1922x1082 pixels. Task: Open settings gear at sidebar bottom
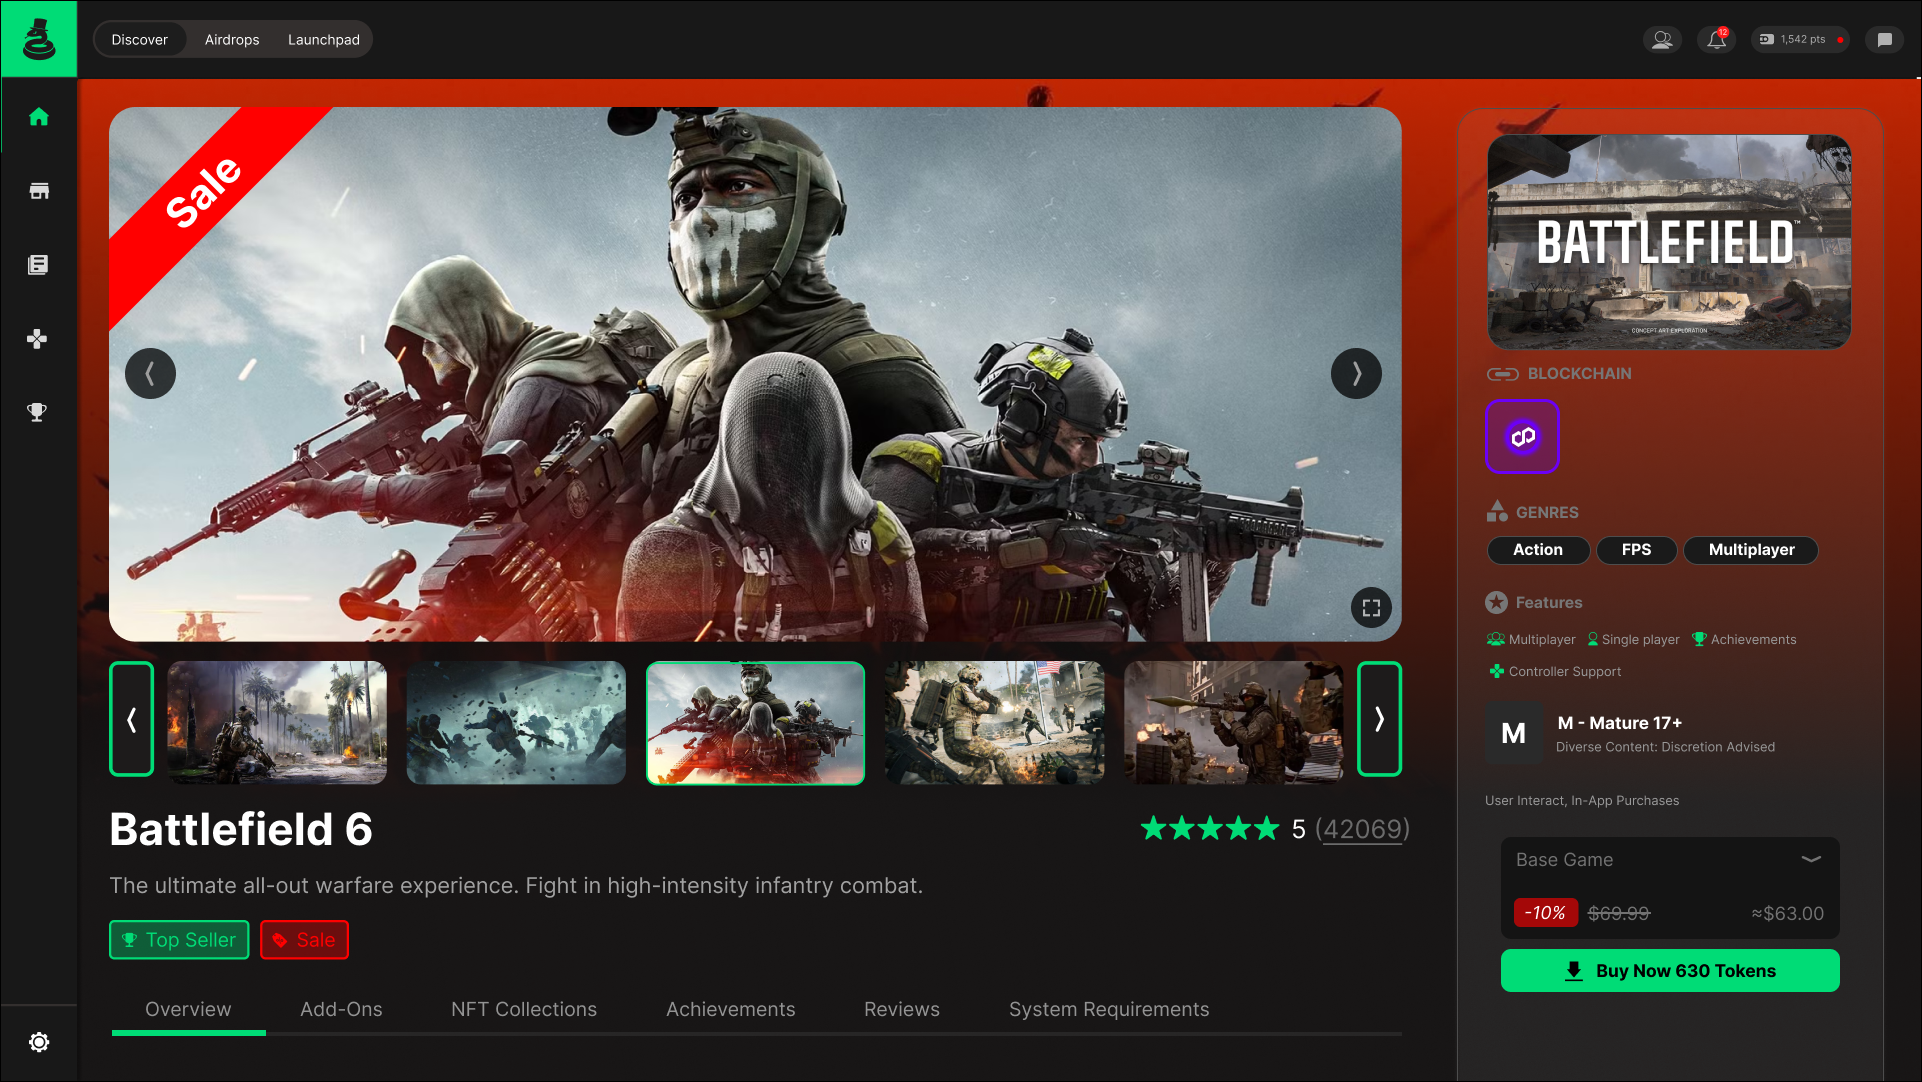(x=39, y=1042)
